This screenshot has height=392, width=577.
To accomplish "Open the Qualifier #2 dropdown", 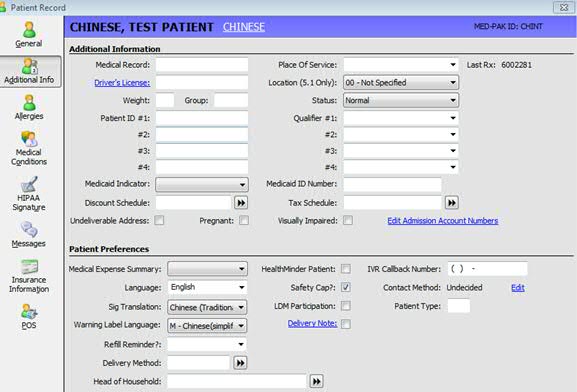I will 401,134.
